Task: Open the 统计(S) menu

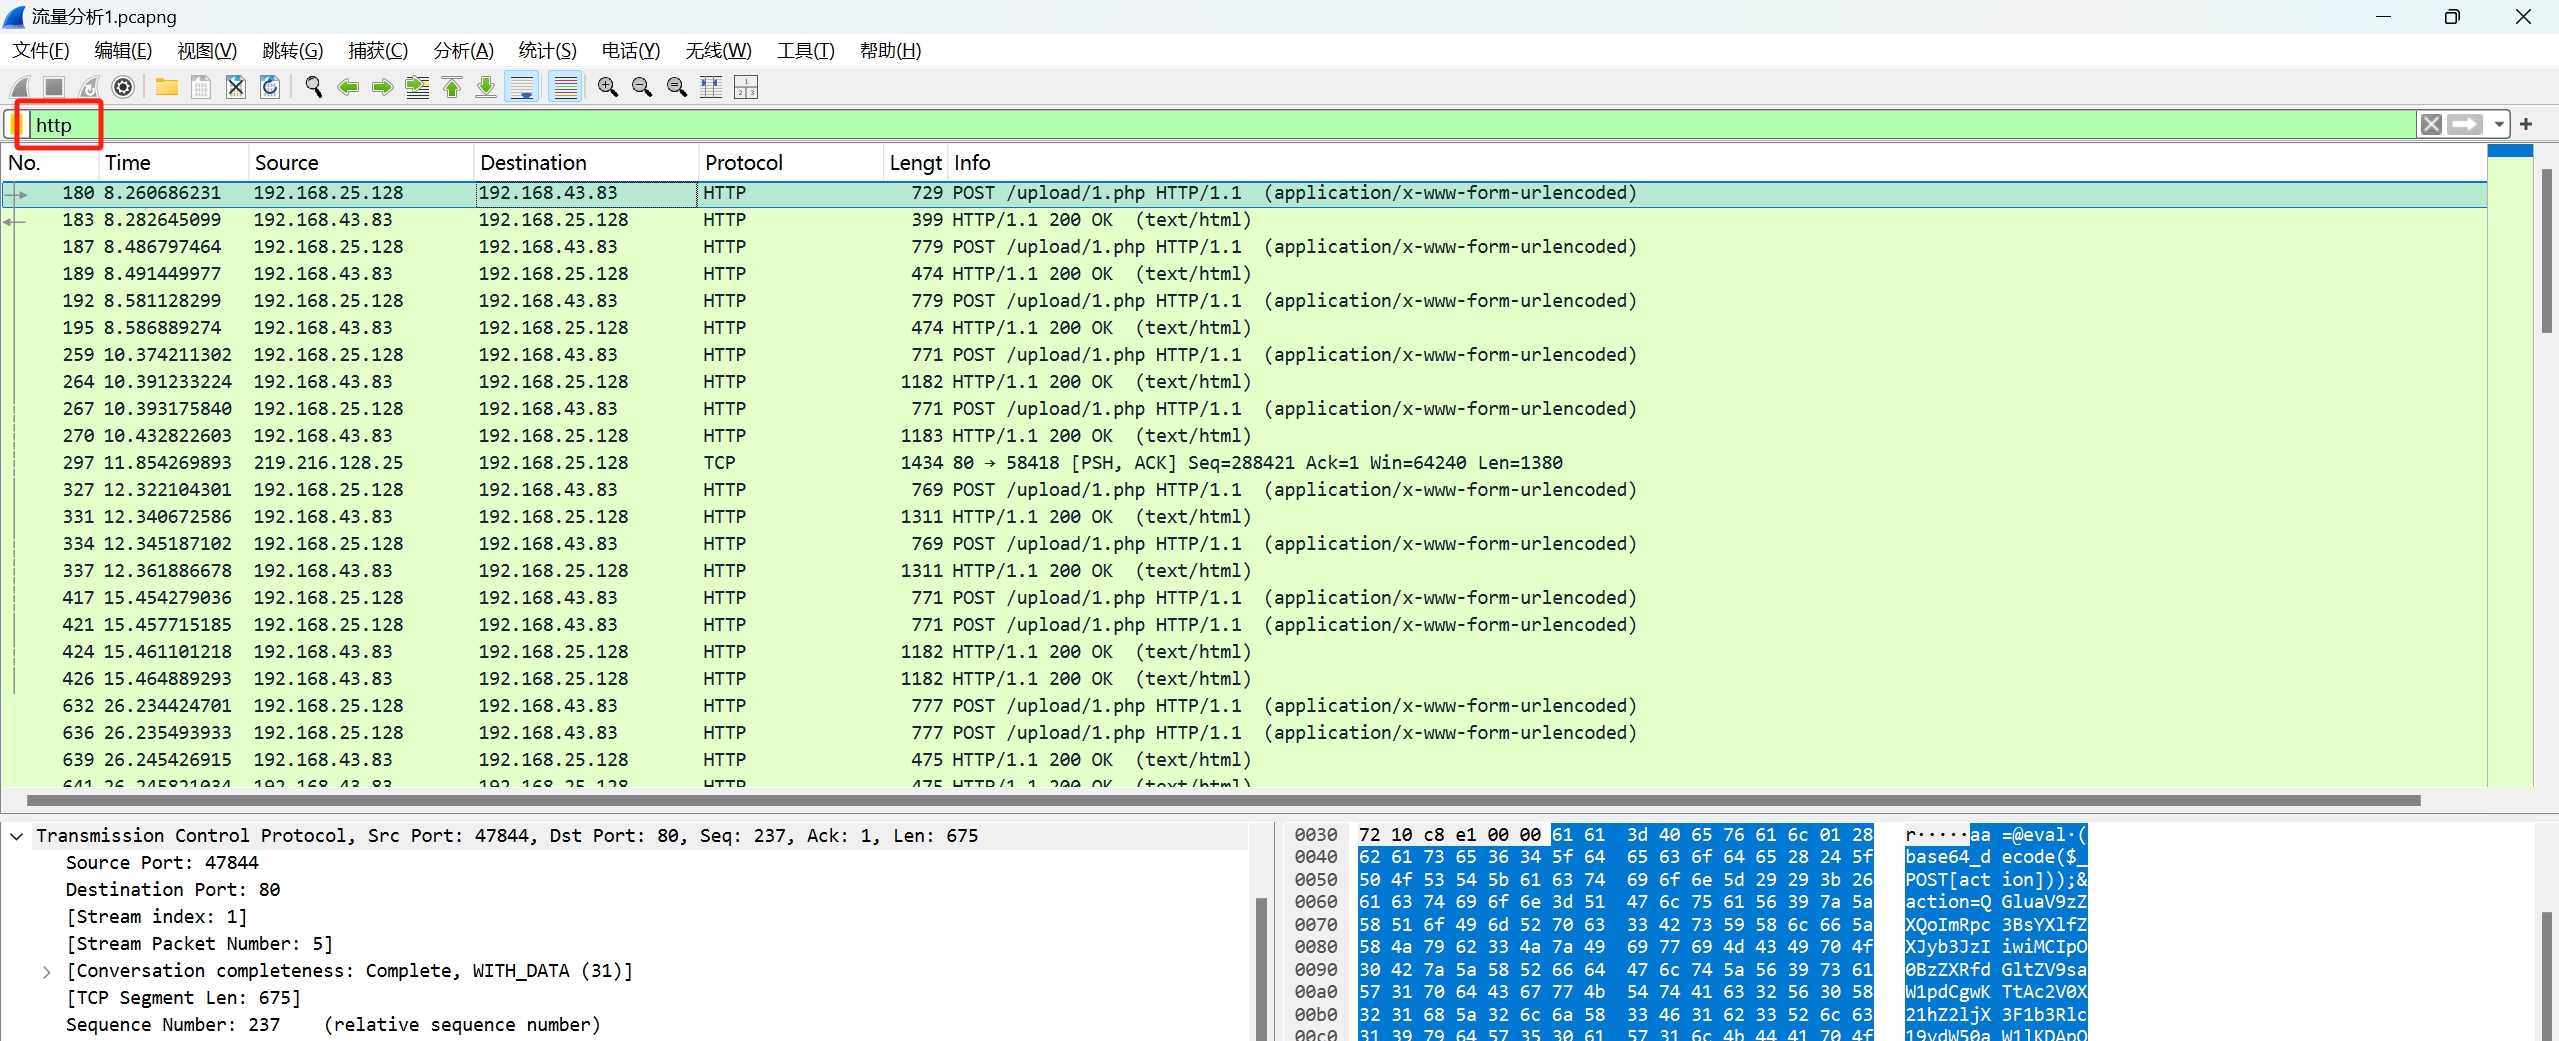Action: [547, 51]
